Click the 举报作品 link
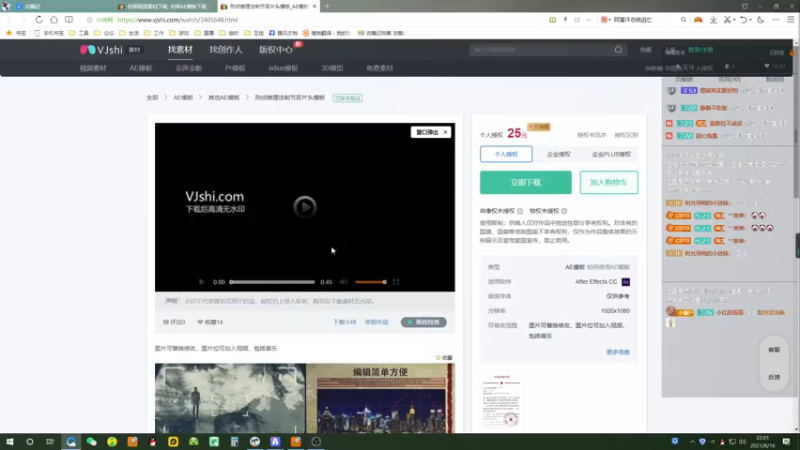This screenshot has width=800, height=450. [377, 322]
